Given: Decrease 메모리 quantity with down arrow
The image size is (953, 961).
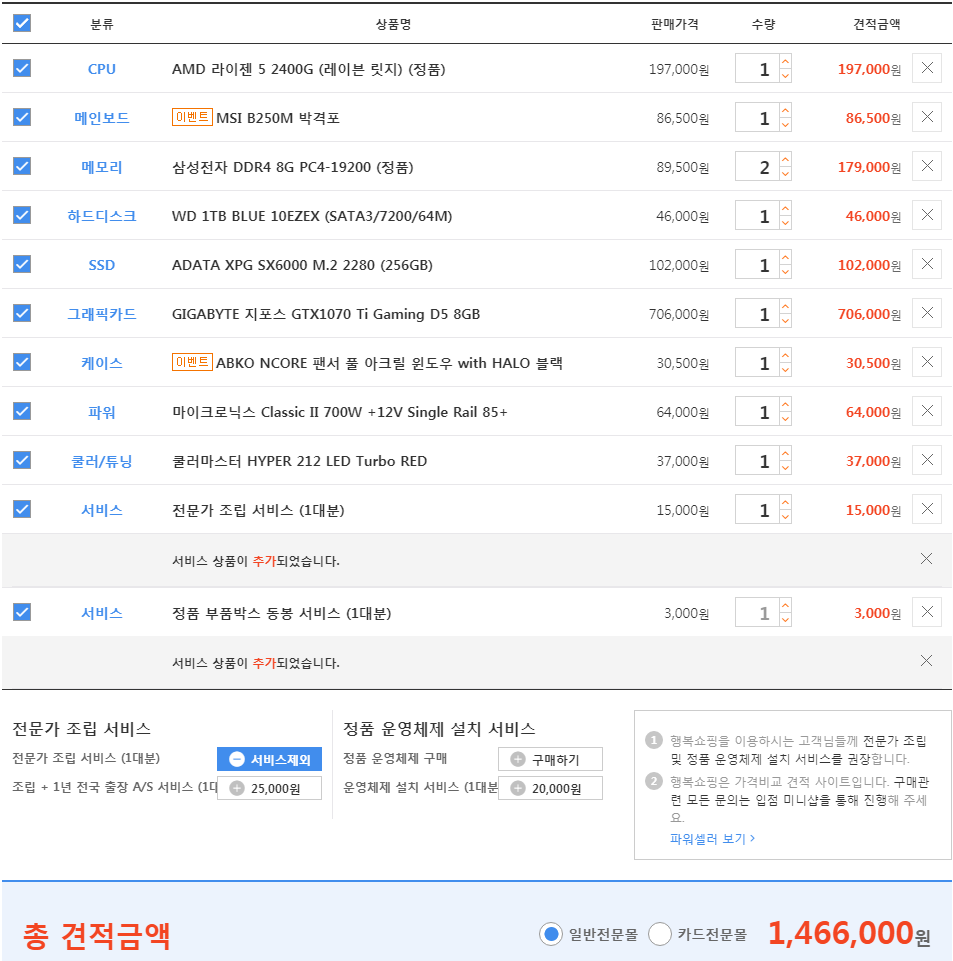Looking at the screenshot, I should click(785, 173).
